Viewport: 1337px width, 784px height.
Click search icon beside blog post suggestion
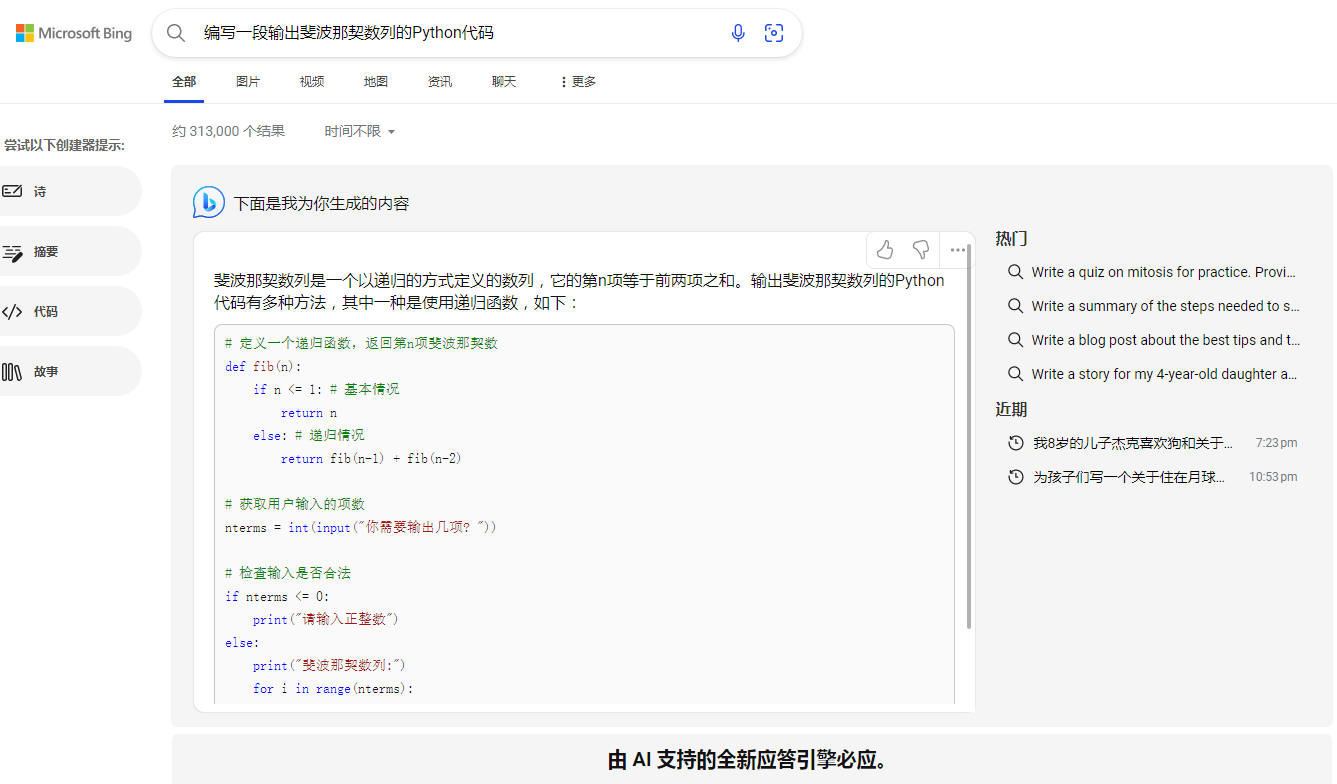point(1015,340)
